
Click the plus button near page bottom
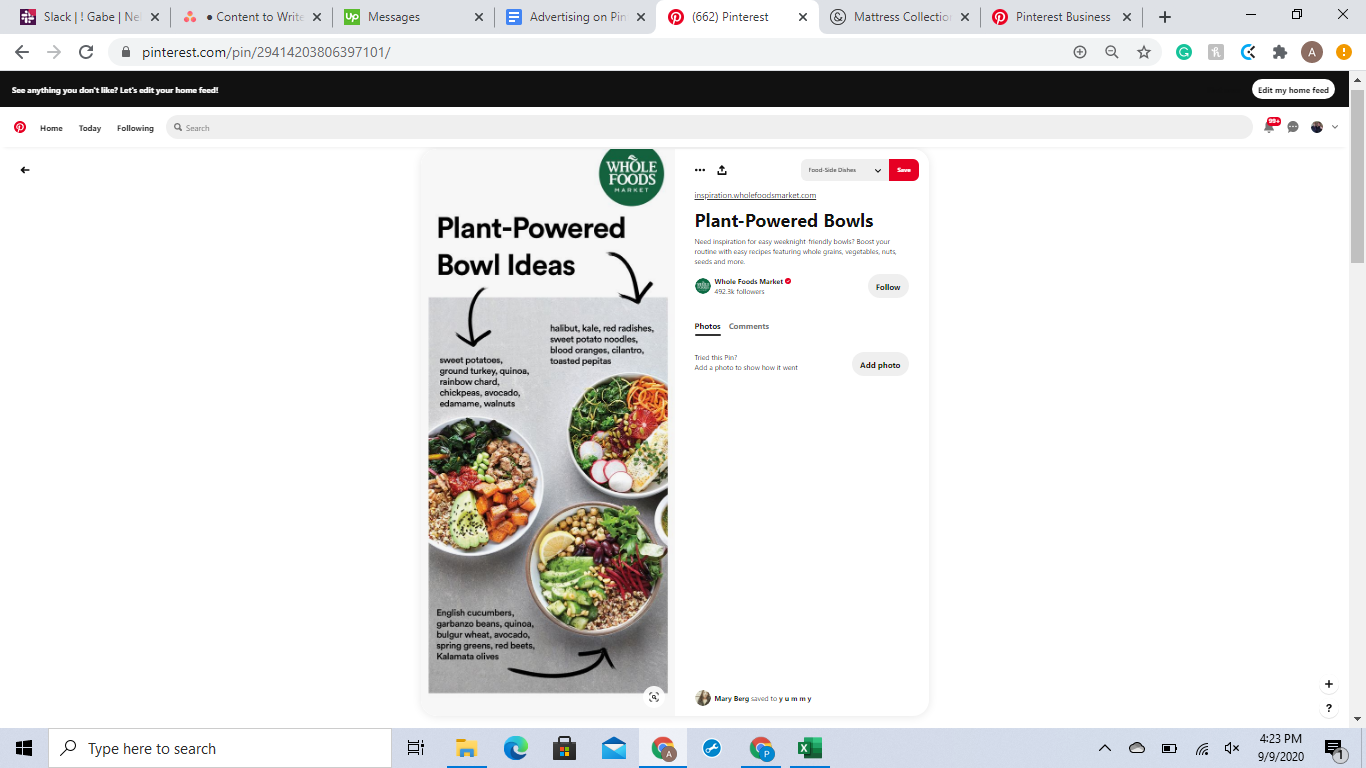coord(1329,685)
